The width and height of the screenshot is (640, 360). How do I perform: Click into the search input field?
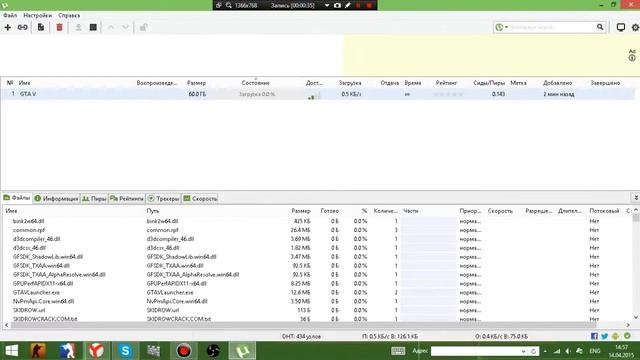coord(552,27)
